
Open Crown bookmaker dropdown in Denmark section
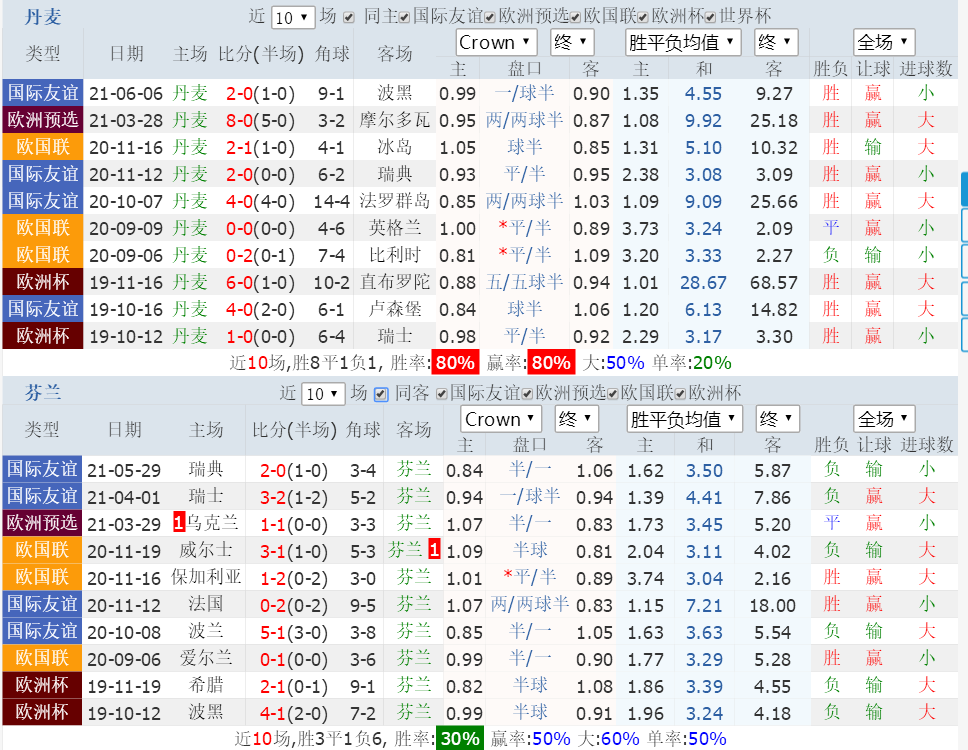496,43
